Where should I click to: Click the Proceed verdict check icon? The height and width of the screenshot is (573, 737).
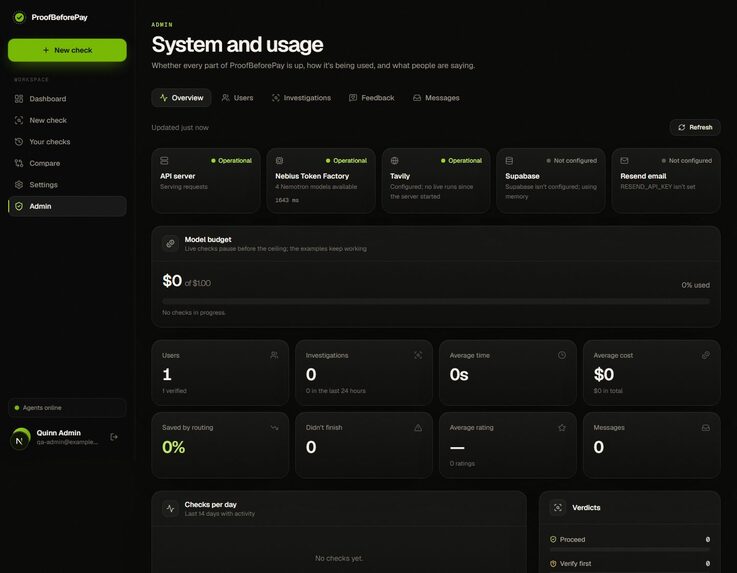[x=553, y=539]
